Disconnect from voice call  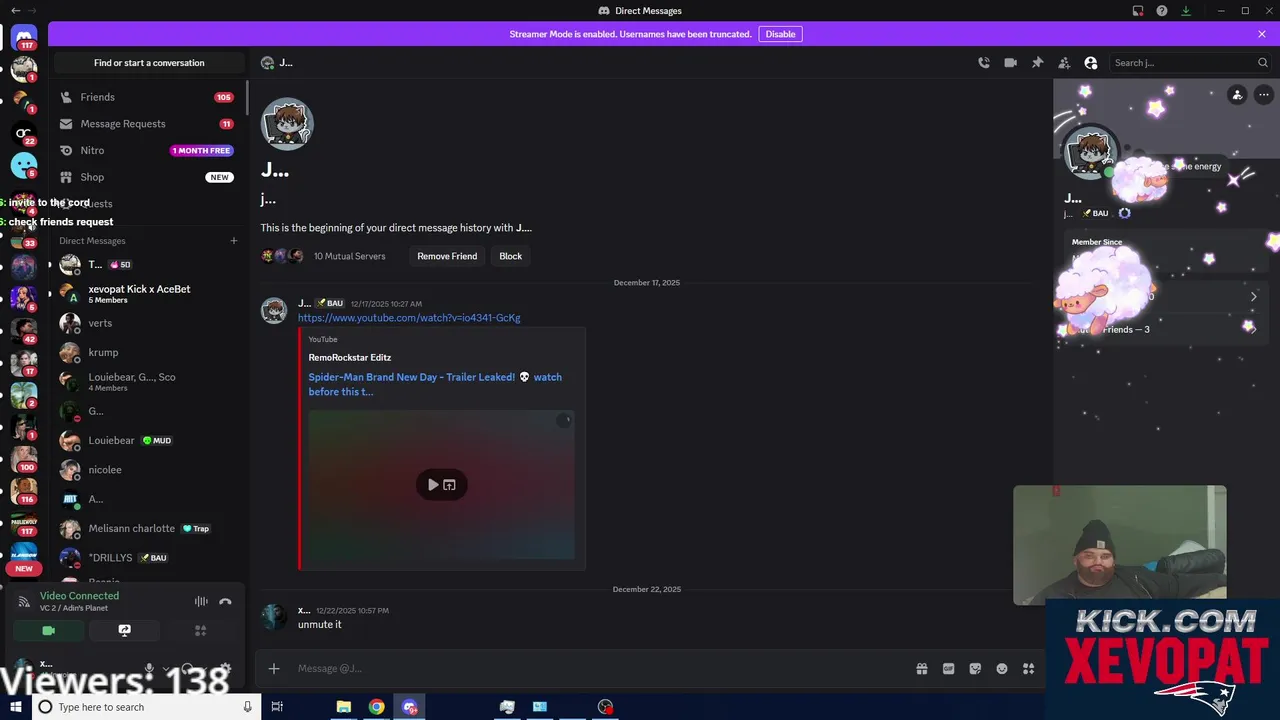(225, 602)
